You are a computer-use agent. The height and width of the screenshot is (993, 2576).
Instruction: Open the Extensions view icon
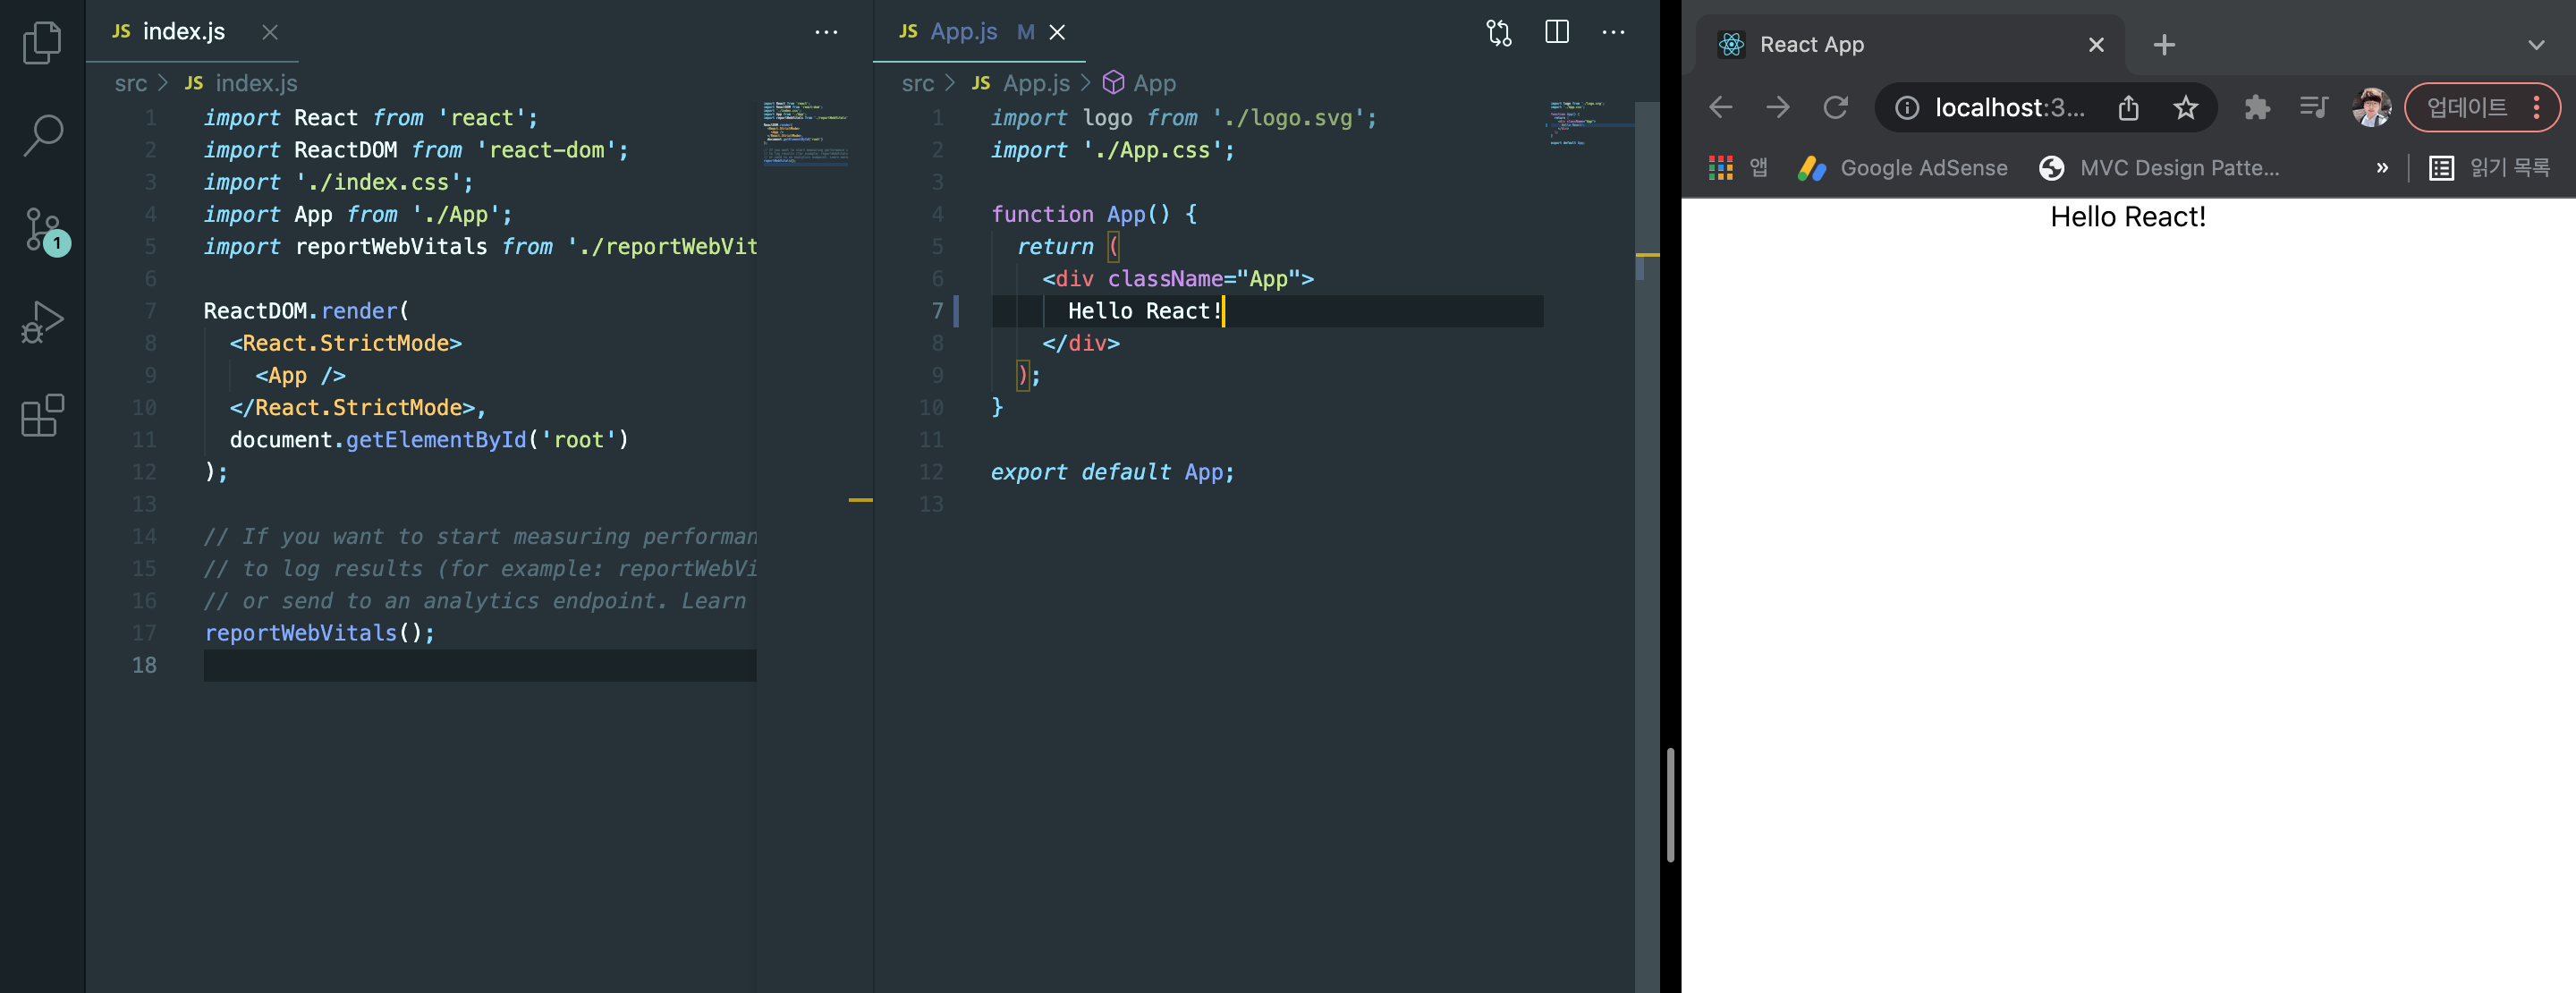42,415
